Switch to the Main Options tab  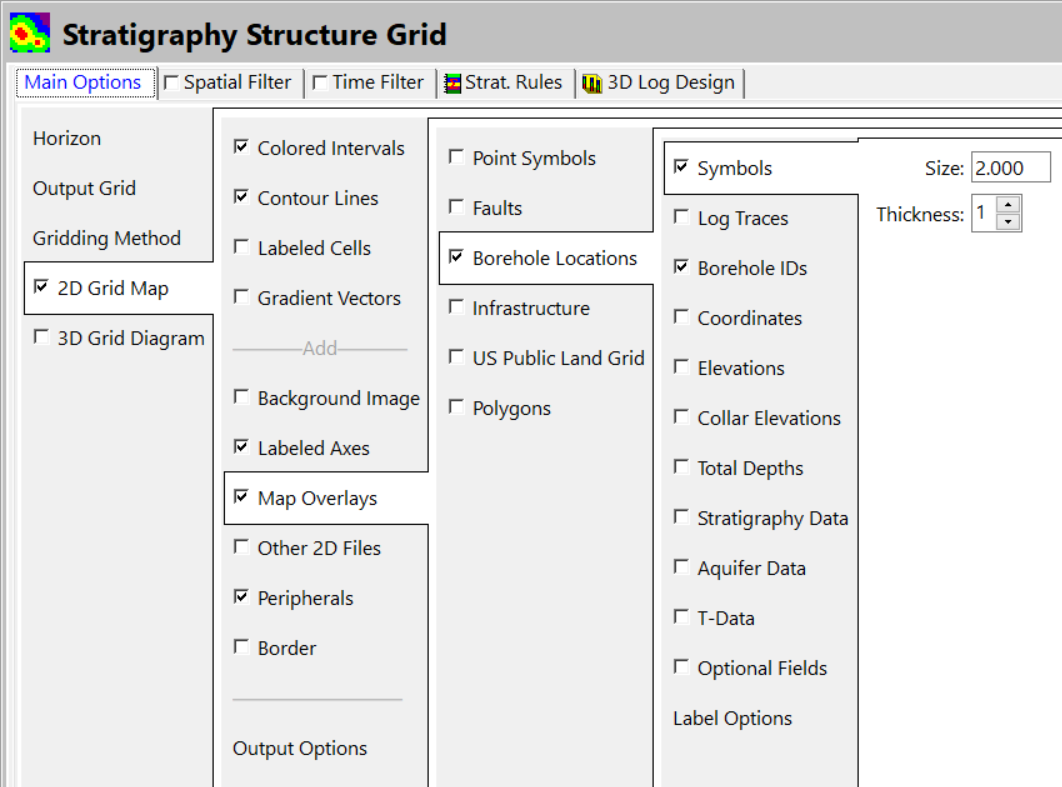(83, 83)
